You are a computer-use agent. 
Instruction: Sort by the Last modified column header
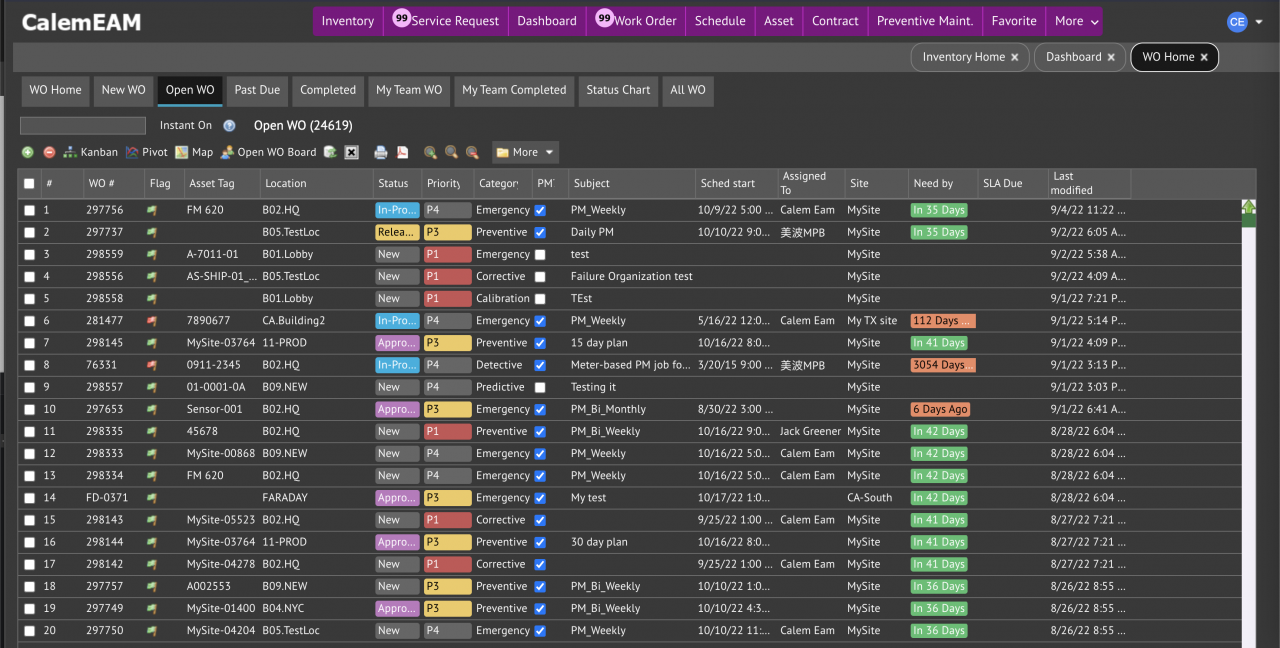pos(1089,184)
